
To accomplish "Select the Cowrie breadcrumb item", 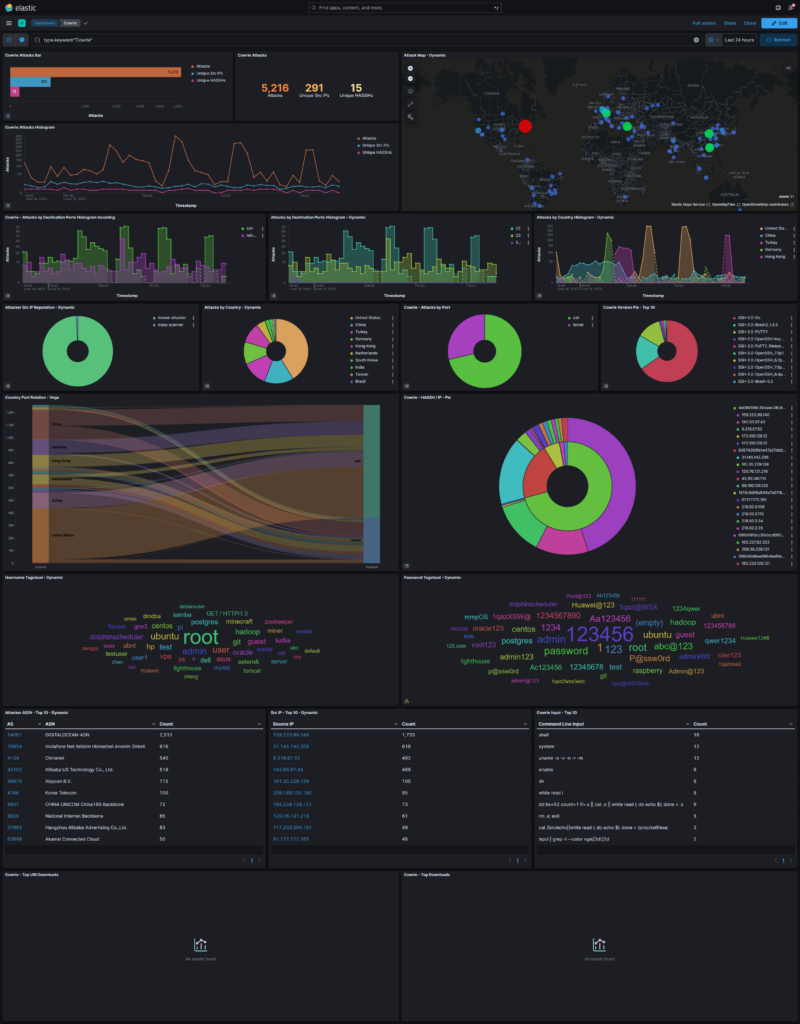I will pyautogui.click(x=70, y=23).
